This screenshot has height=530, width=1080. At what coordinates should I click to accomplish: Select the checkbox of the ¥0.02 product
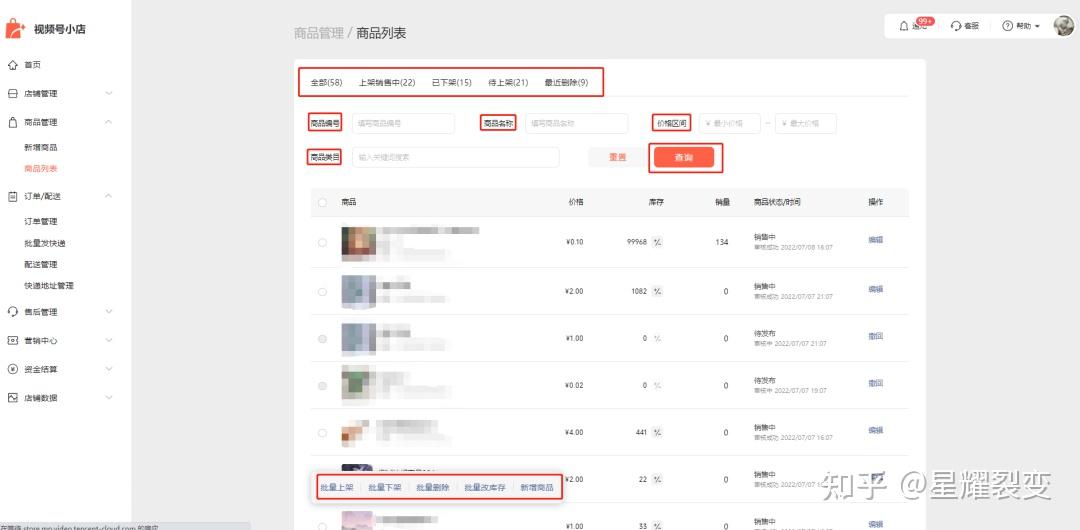322,386
